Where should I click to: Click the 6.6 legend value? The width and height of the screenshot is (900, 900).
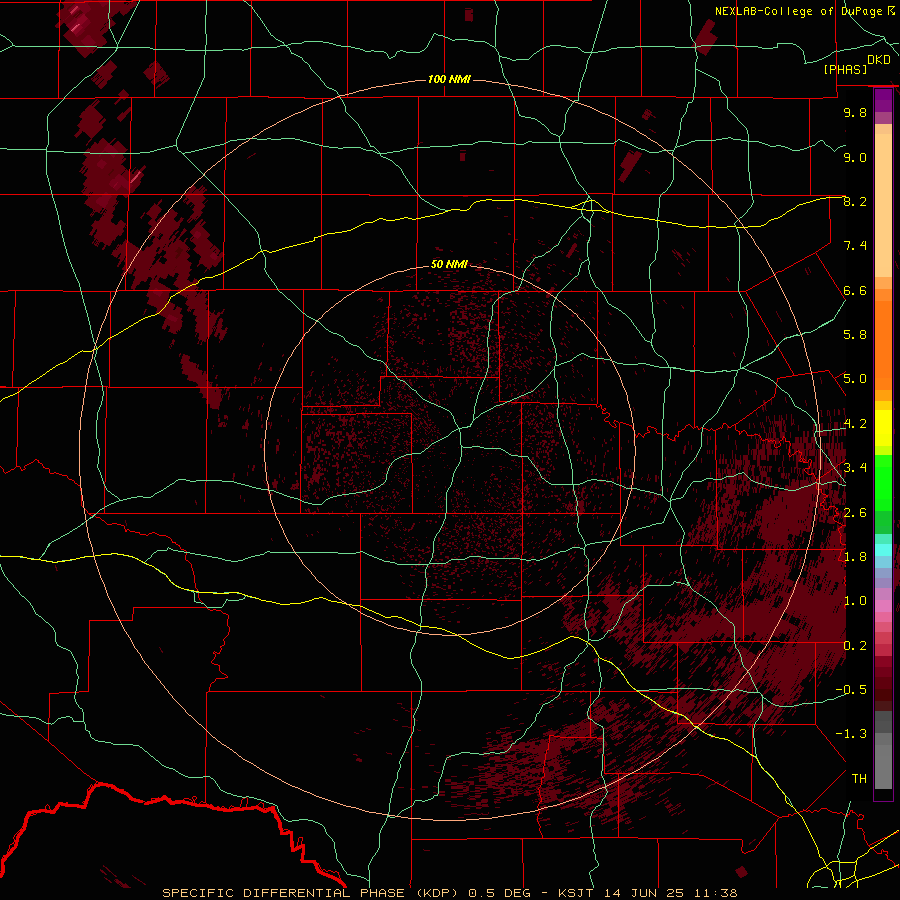[855, 290]
